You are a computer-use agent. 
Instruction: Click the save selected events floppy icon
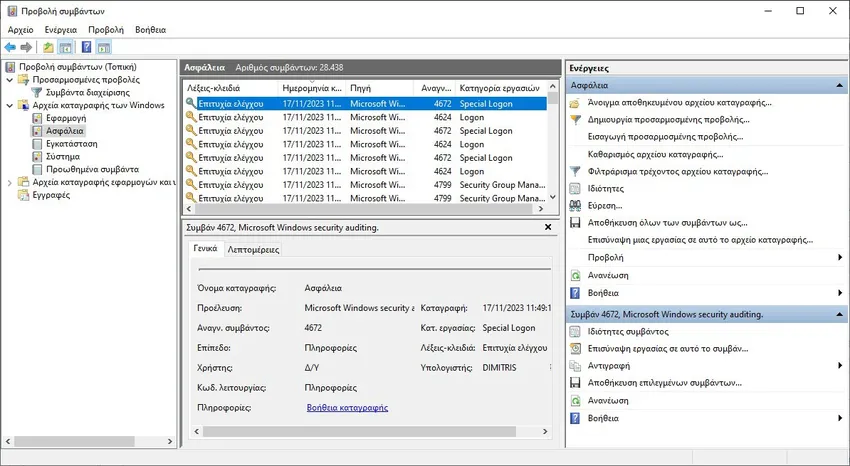coord(575,383)
